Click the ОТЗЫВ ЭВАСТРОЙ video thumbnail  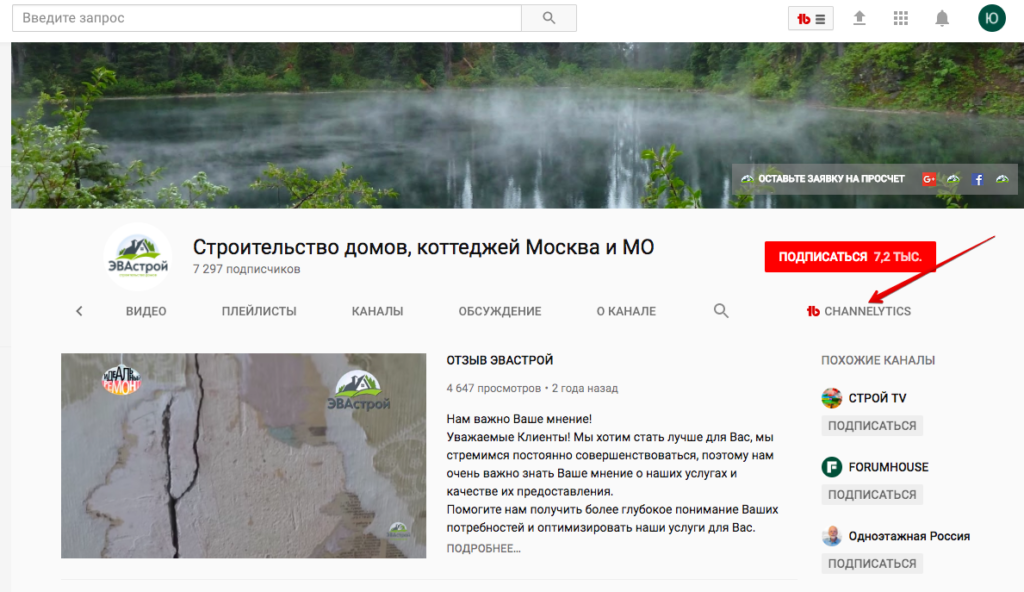(x=243, y=455)
